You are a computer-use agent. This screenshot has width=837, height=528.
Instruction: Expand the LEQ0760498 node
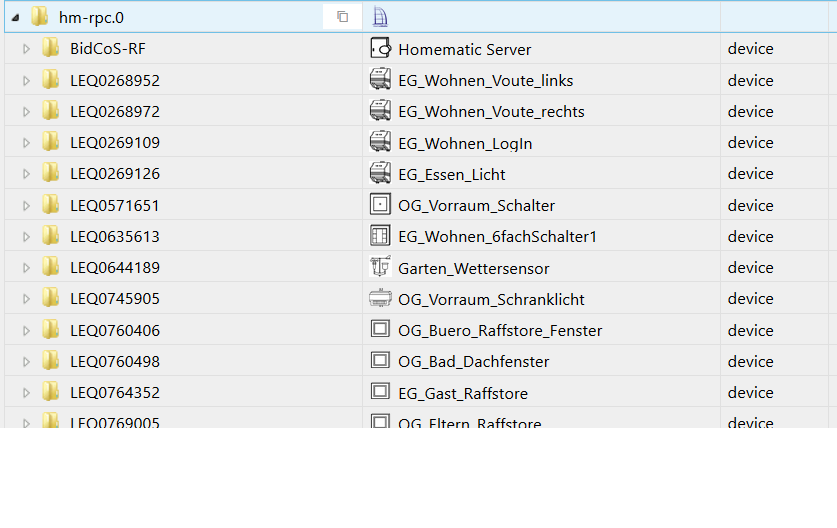26,361
